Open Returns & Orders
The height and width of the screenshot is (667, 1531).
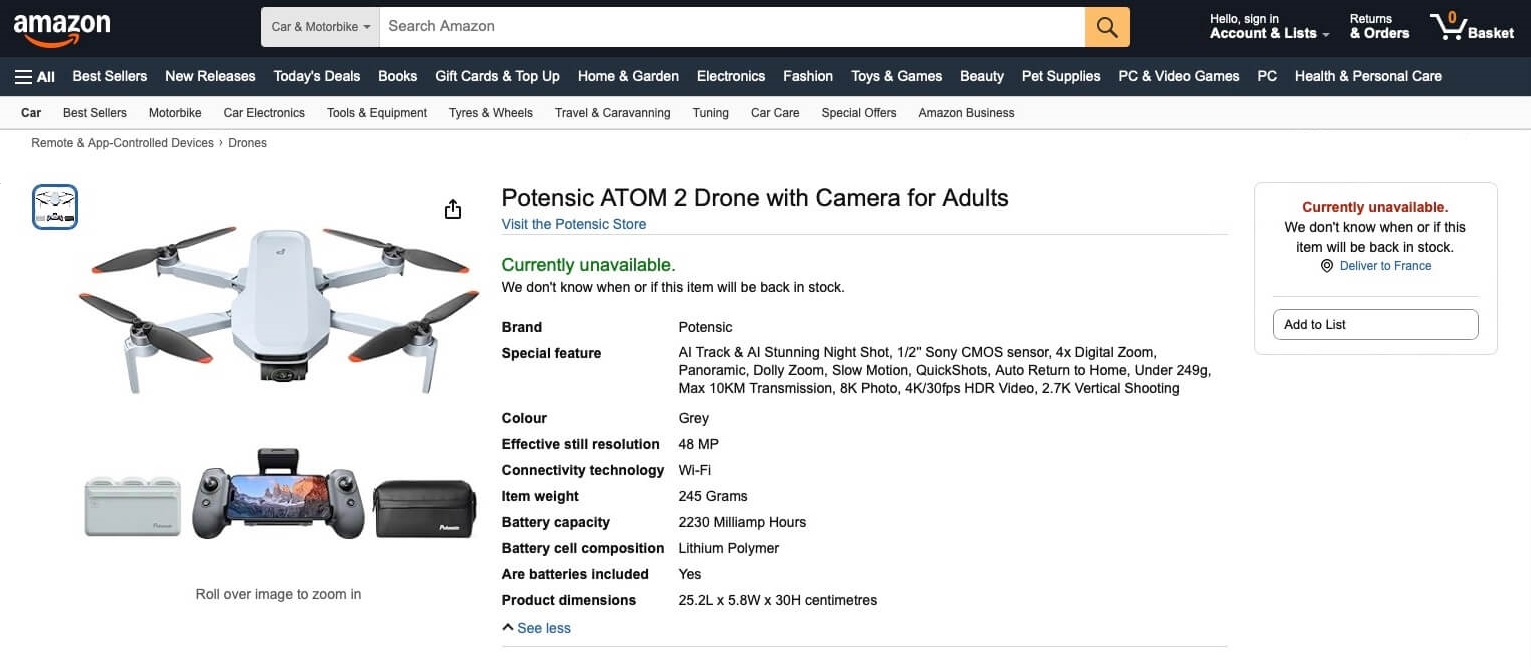click(x=1379, y=26)
